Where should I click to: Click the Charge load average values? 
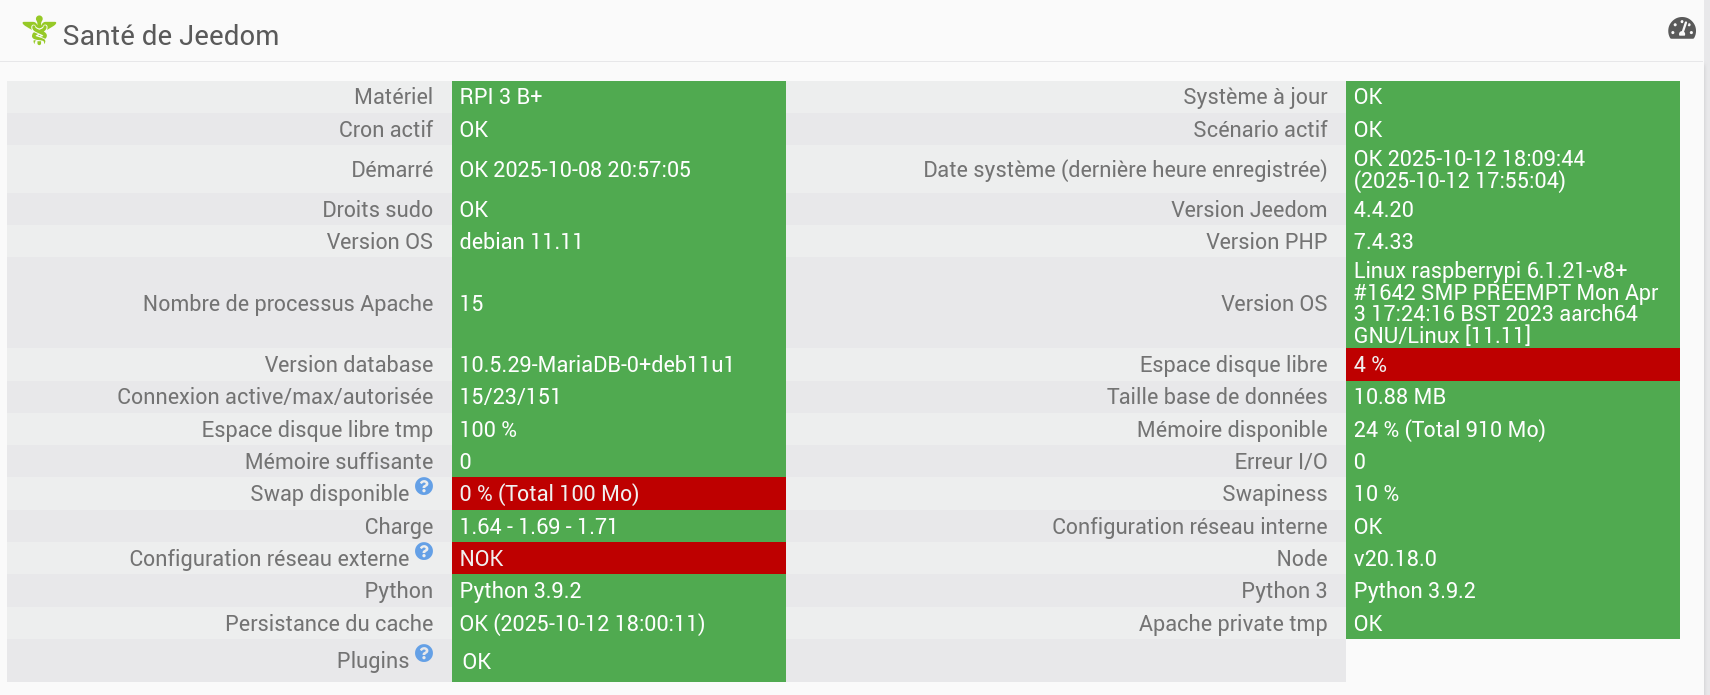tap(538, 526)
